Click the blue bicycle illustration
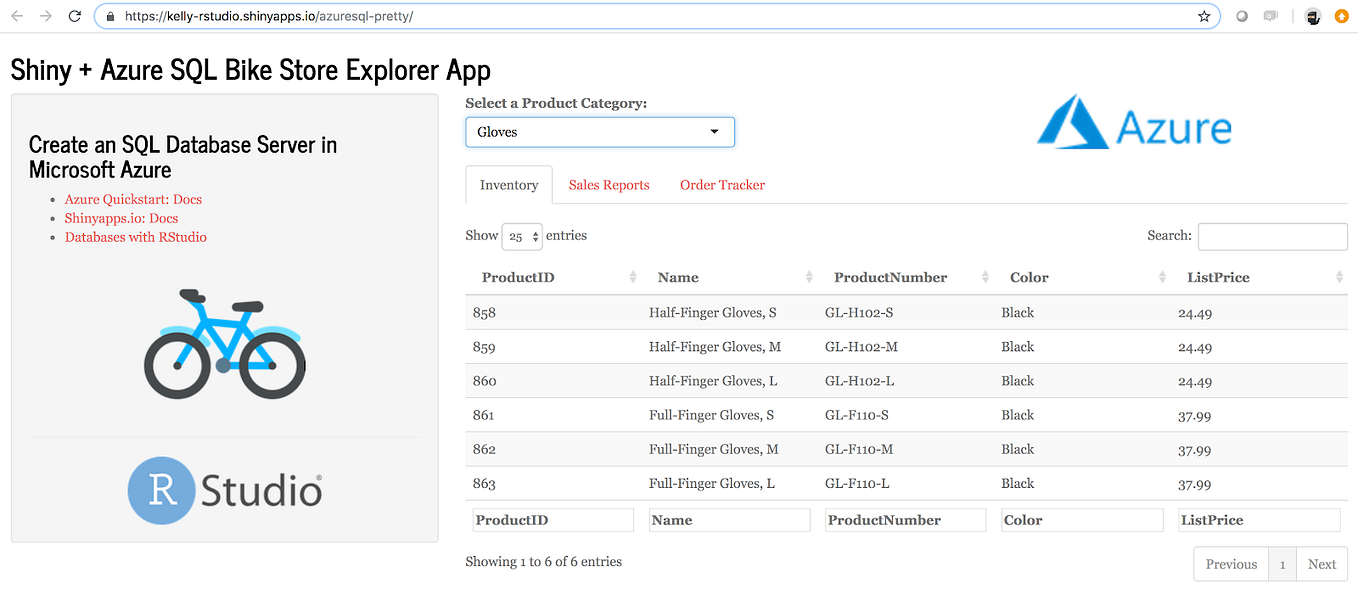This screenshot has width=1358, height=594. click(x=224, y=343)
